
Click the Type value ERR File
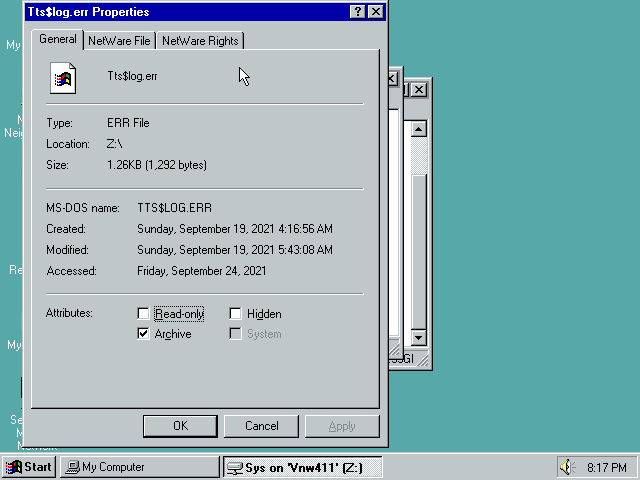click(x=128, y=123)
